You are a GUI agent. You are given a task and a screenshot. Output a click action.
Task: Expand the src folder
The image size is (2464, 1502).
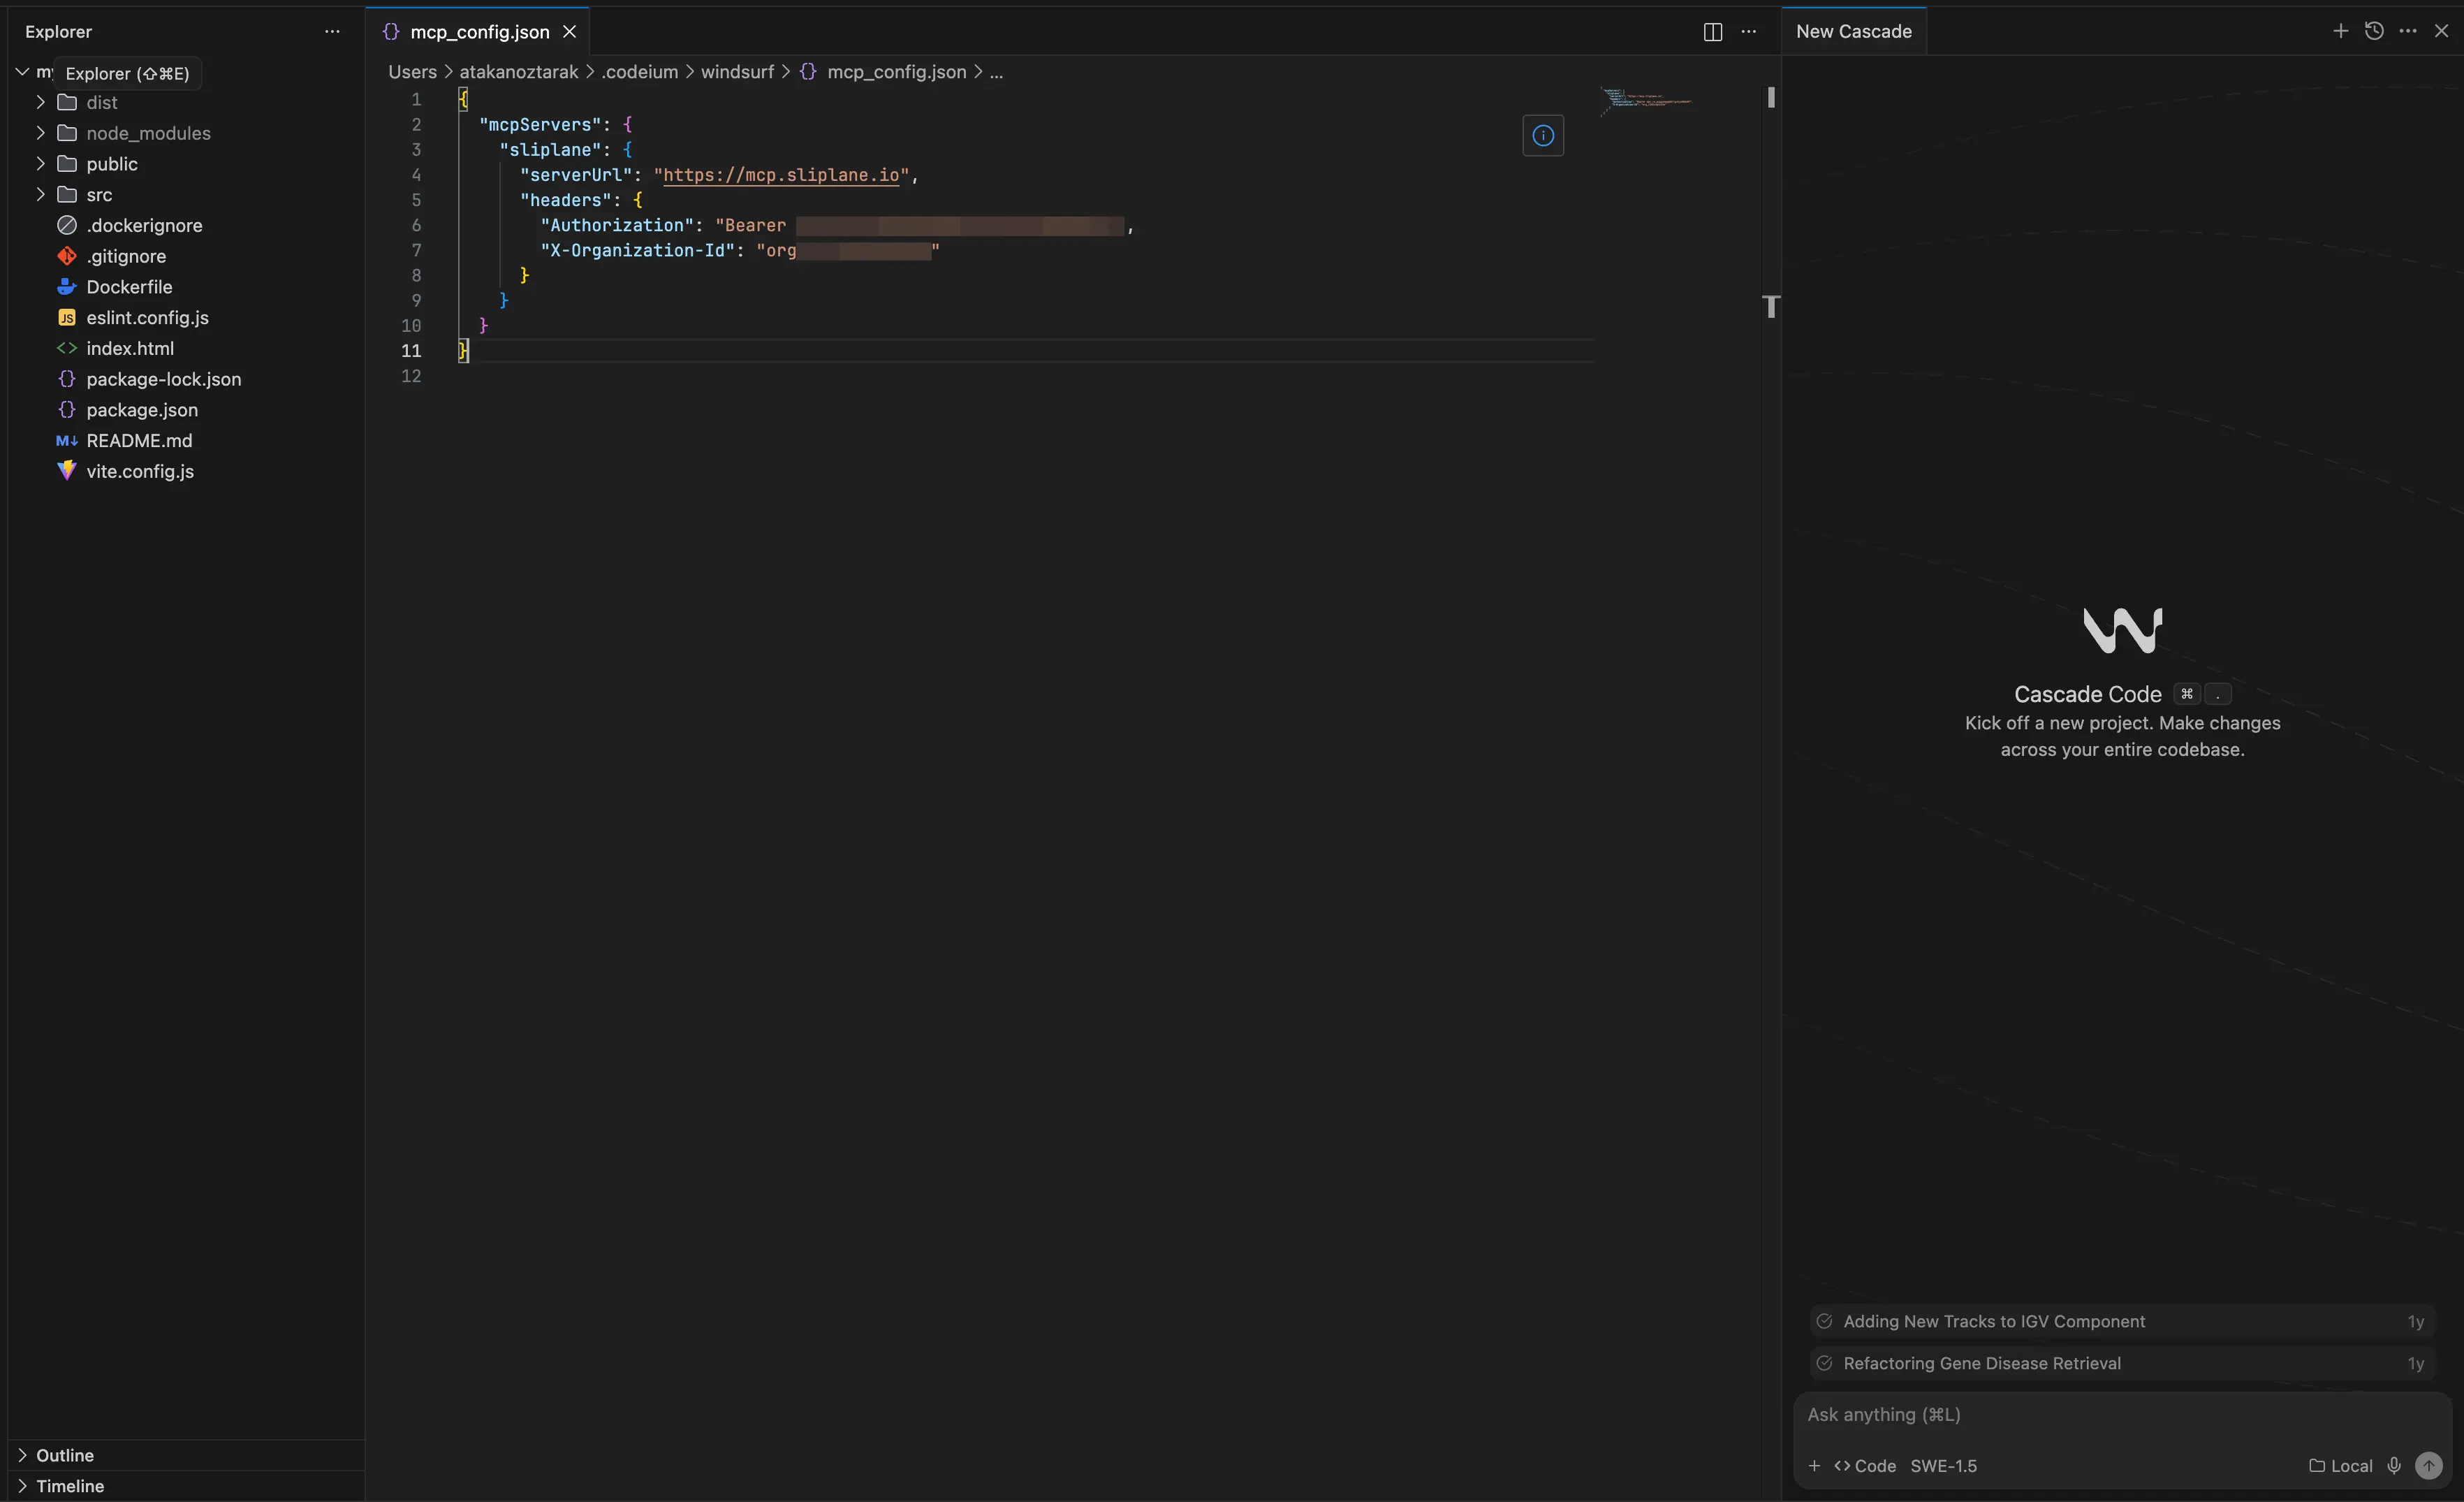(99, 195)
